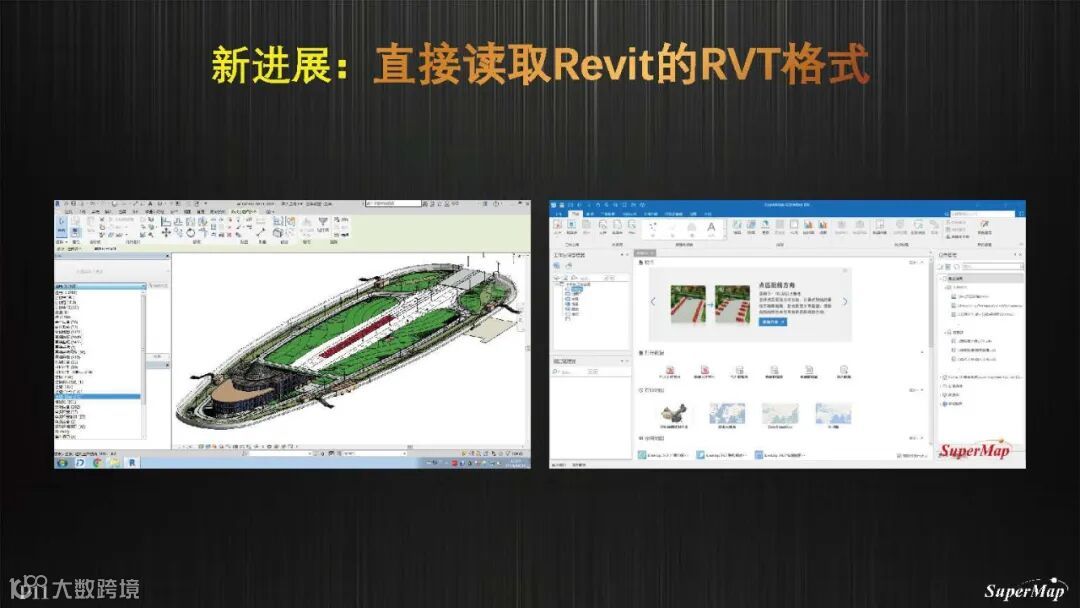Screen dimensions: 1080x608
Task: Open File Explorer folder icon on taskbar
Action: tap(114, 463)
